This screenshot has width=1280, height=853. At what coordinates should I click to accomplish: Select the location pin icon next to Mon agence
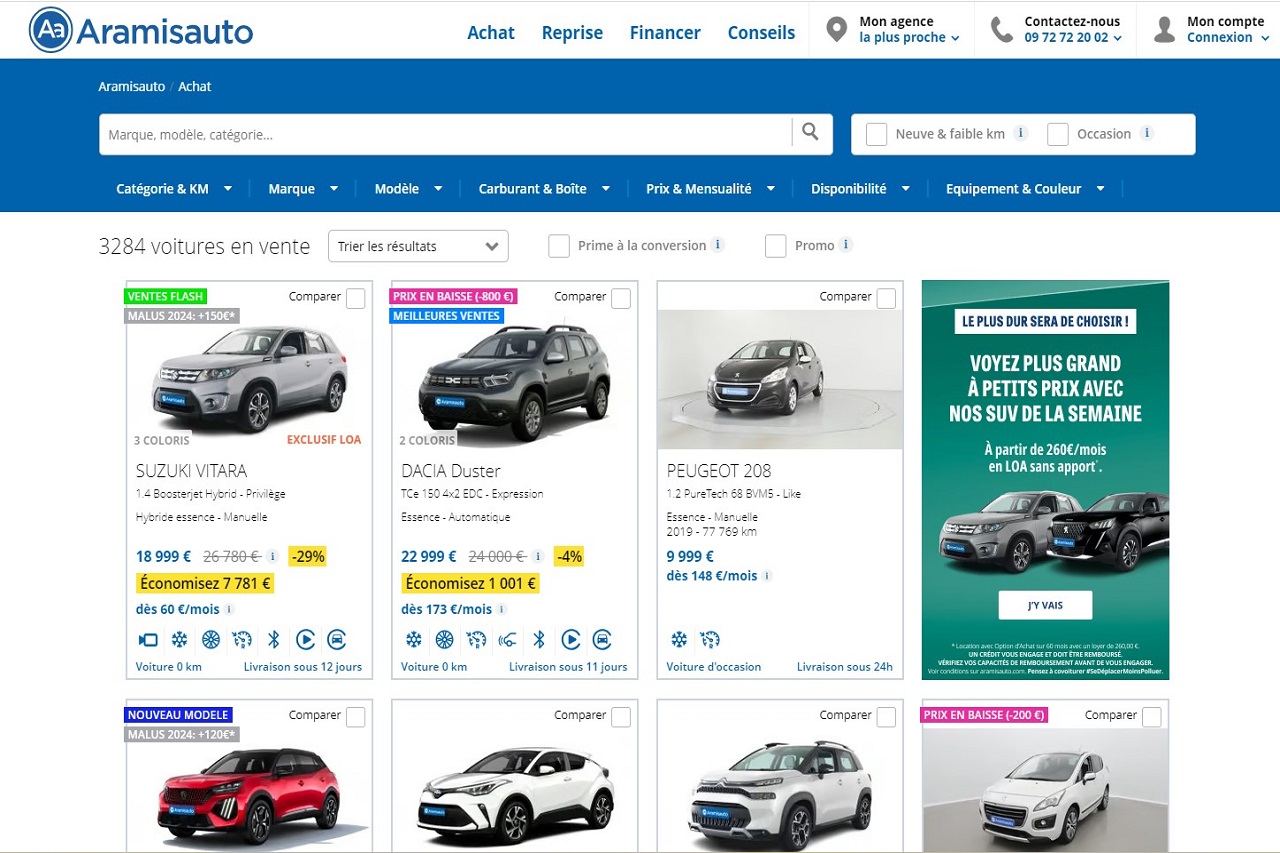click(837, 29)
